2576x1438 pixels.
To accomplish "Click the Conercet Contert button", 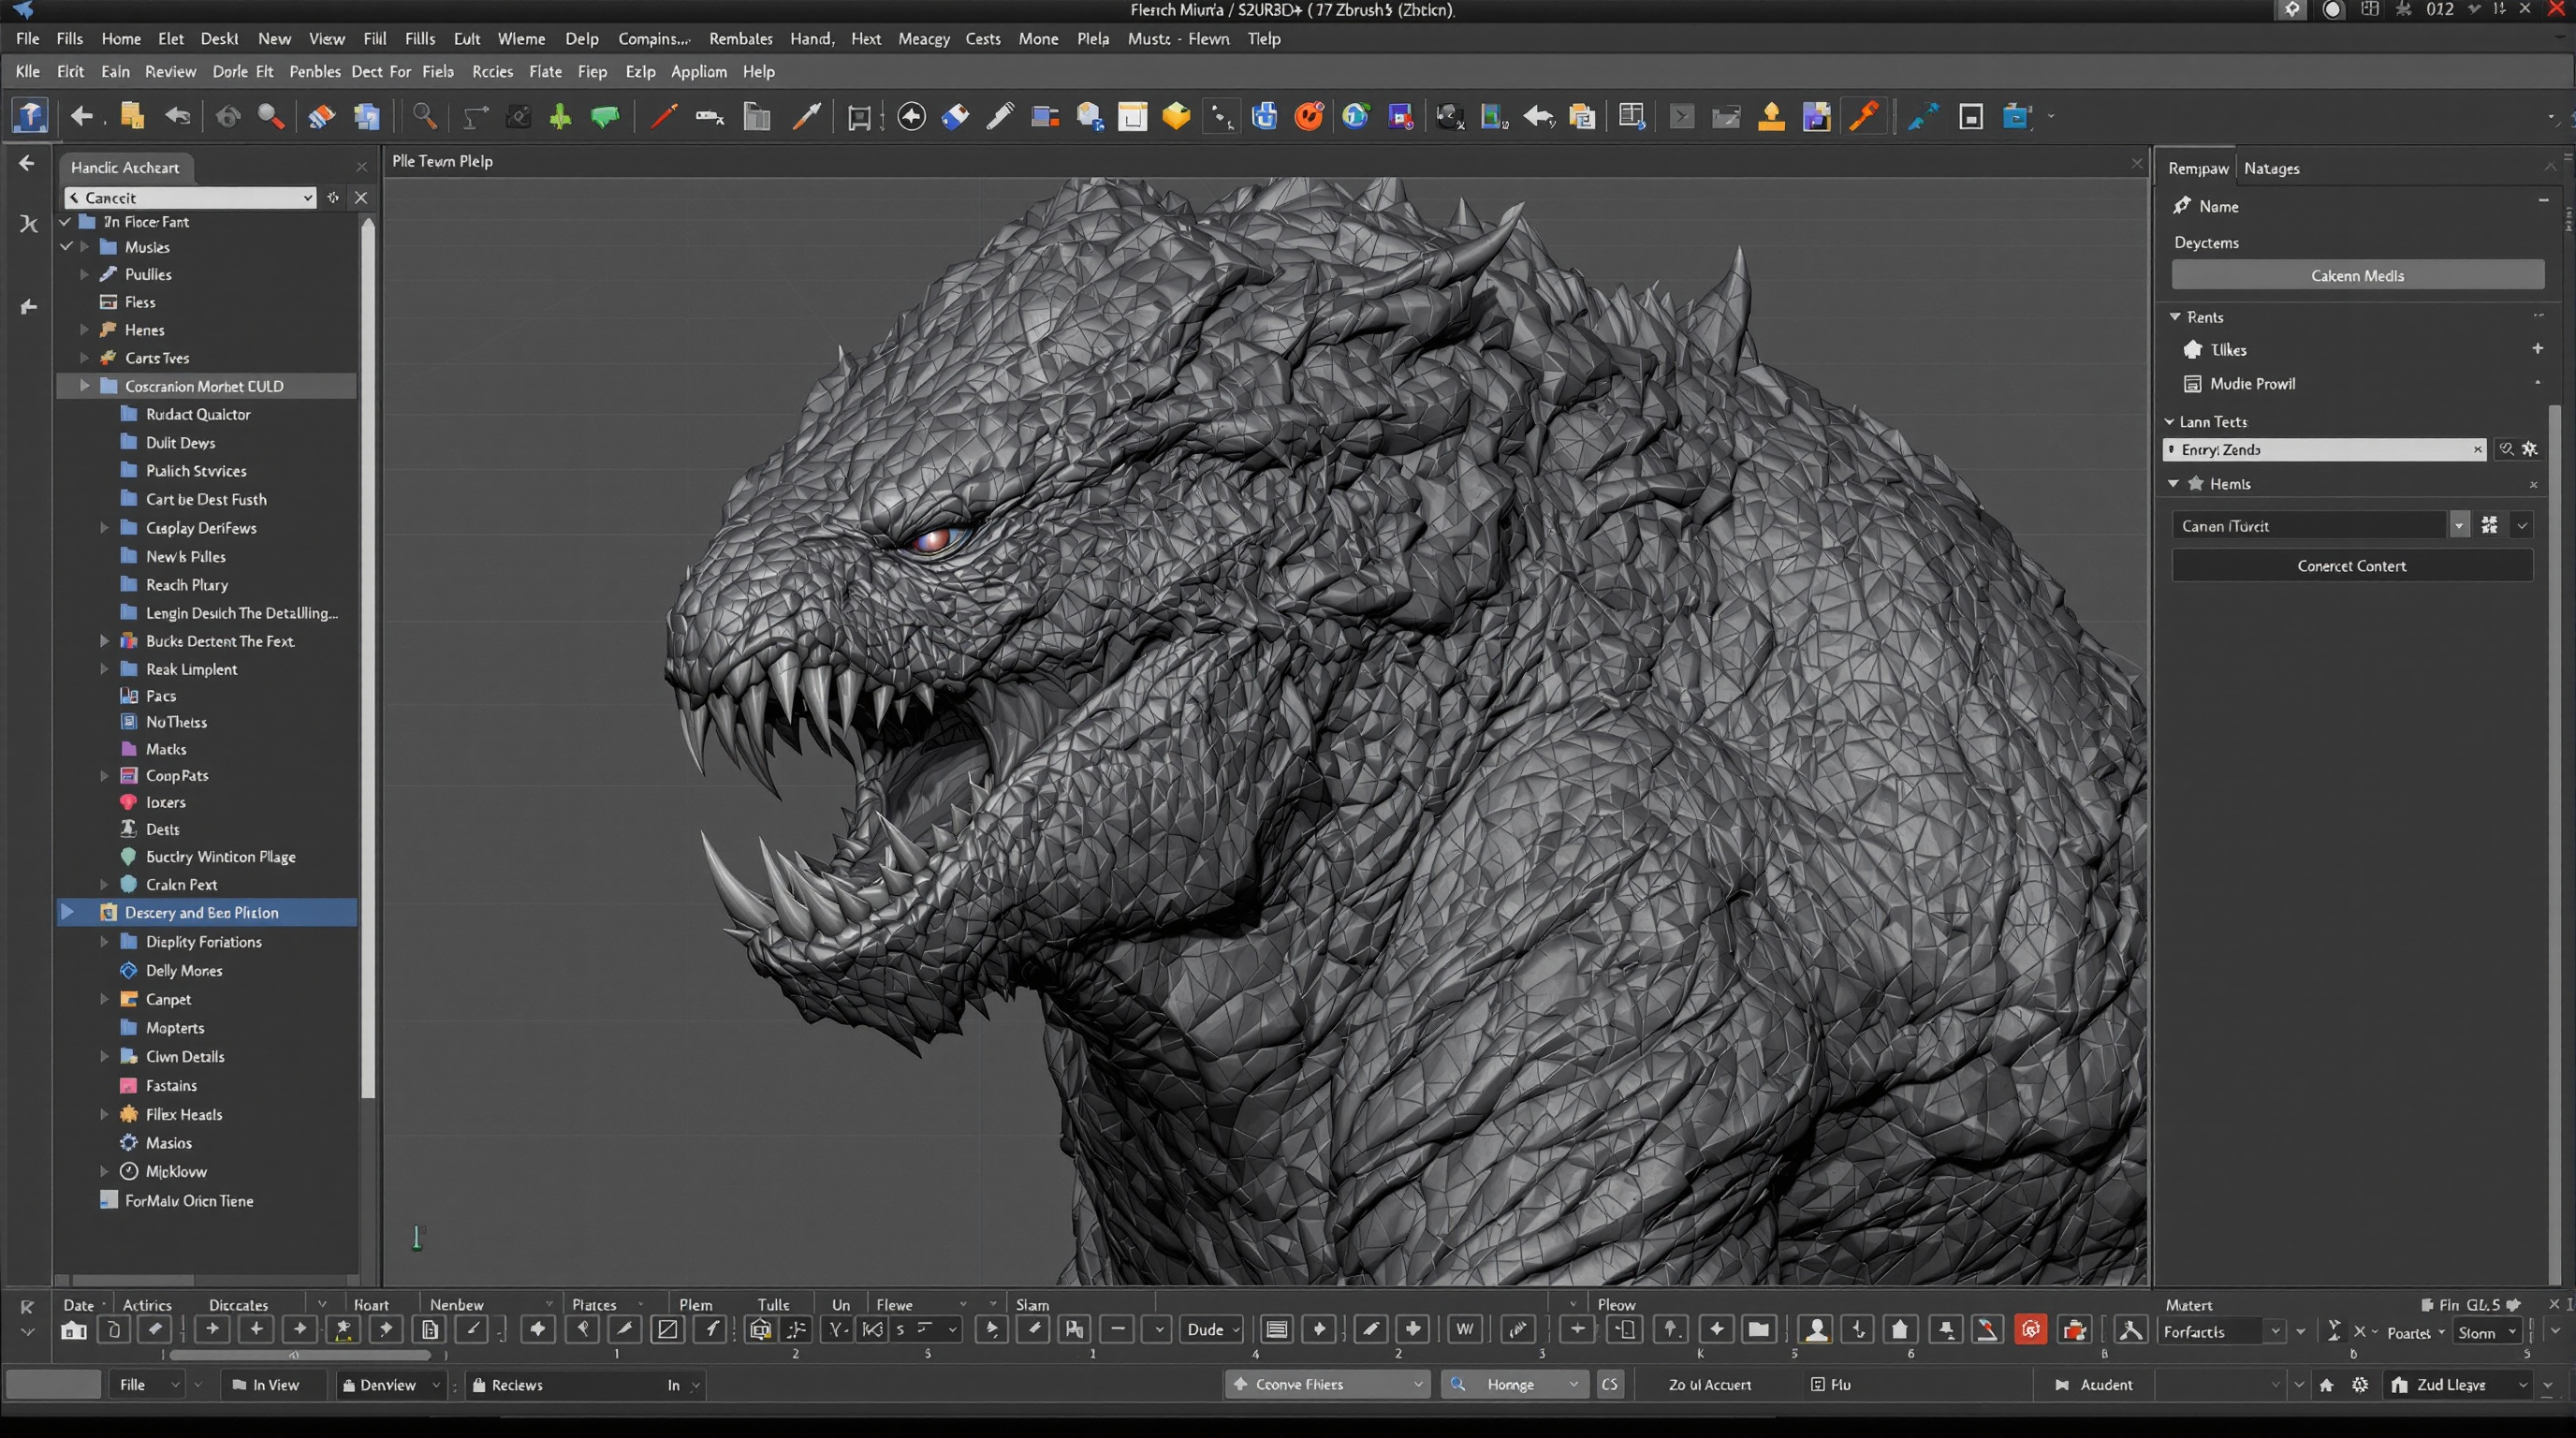I will [x=2351, y=566].
